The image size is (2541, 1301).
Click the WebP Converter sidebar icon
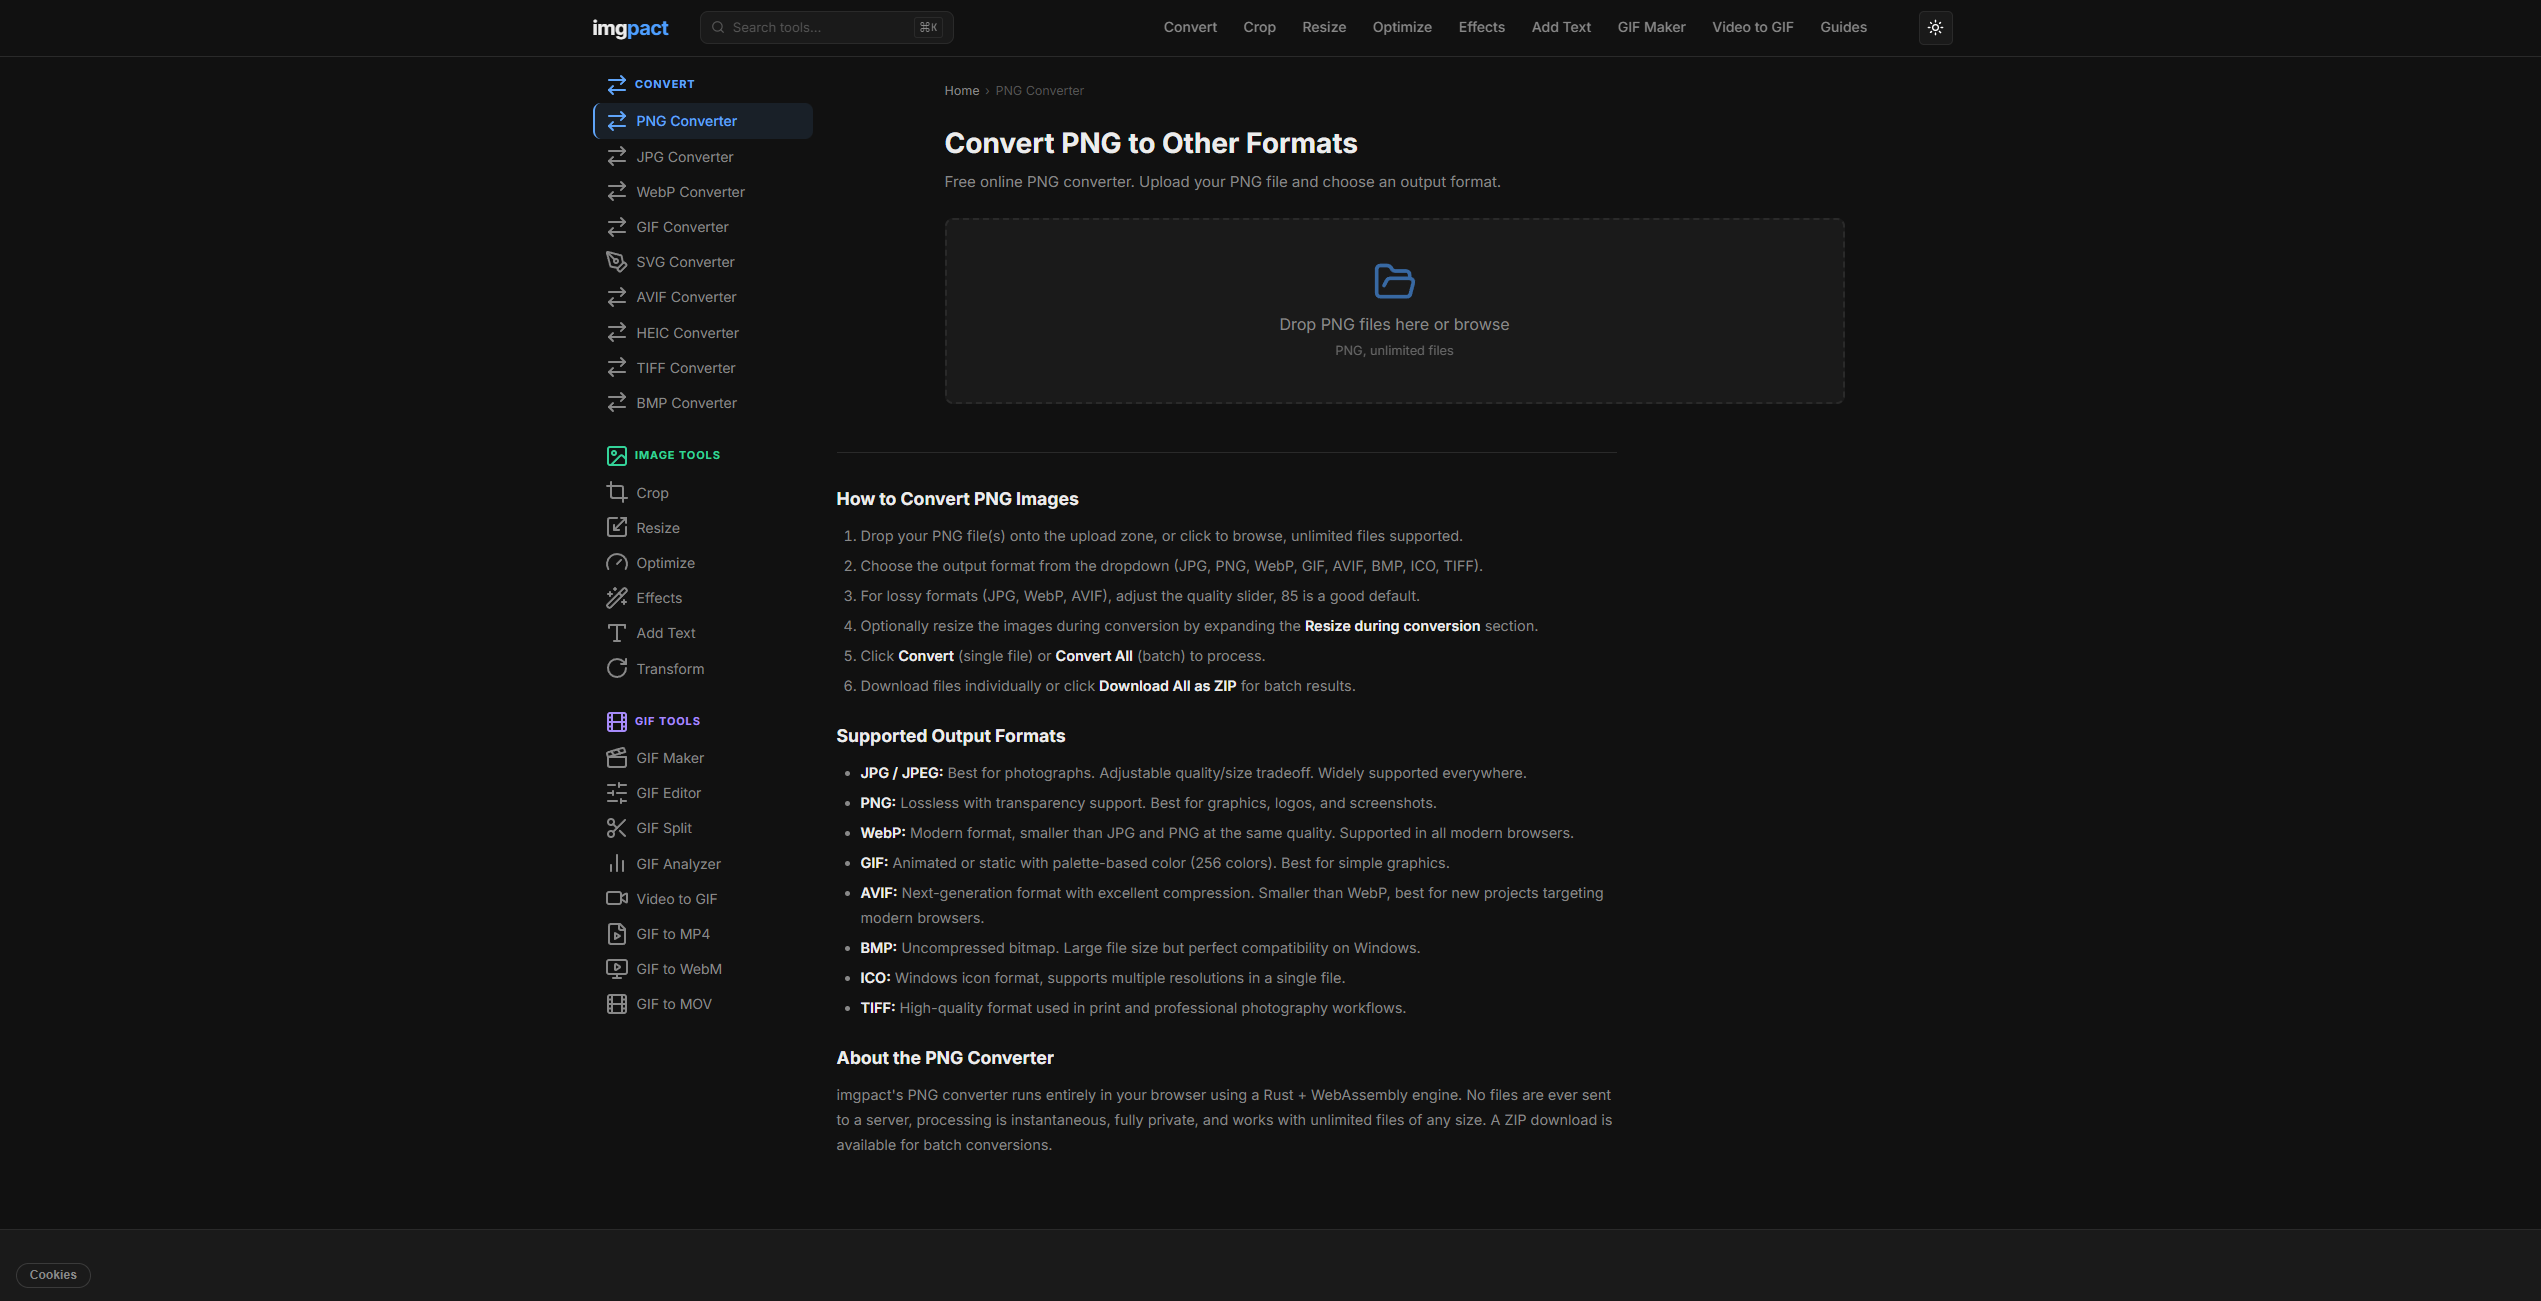coord(617,192)
